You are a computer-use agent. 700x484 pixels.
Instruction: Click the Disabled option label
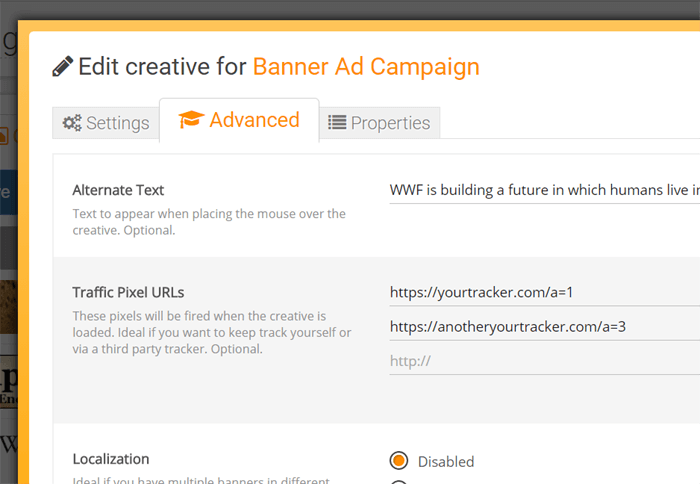(x=446, y=462)
